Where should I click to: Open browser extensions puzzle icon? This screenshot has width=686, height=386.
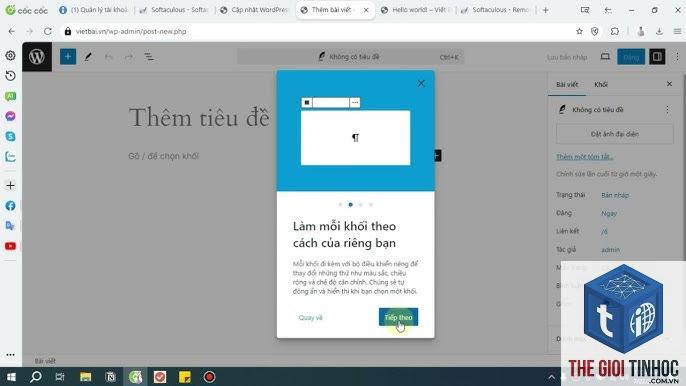pos(615,32)
